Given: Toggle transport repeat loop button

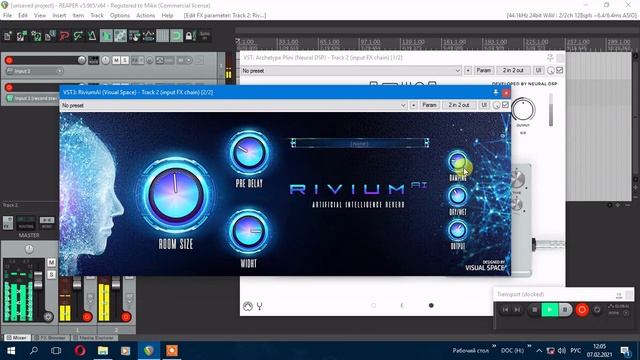Looking at the screenshot, I should point(597,310).
